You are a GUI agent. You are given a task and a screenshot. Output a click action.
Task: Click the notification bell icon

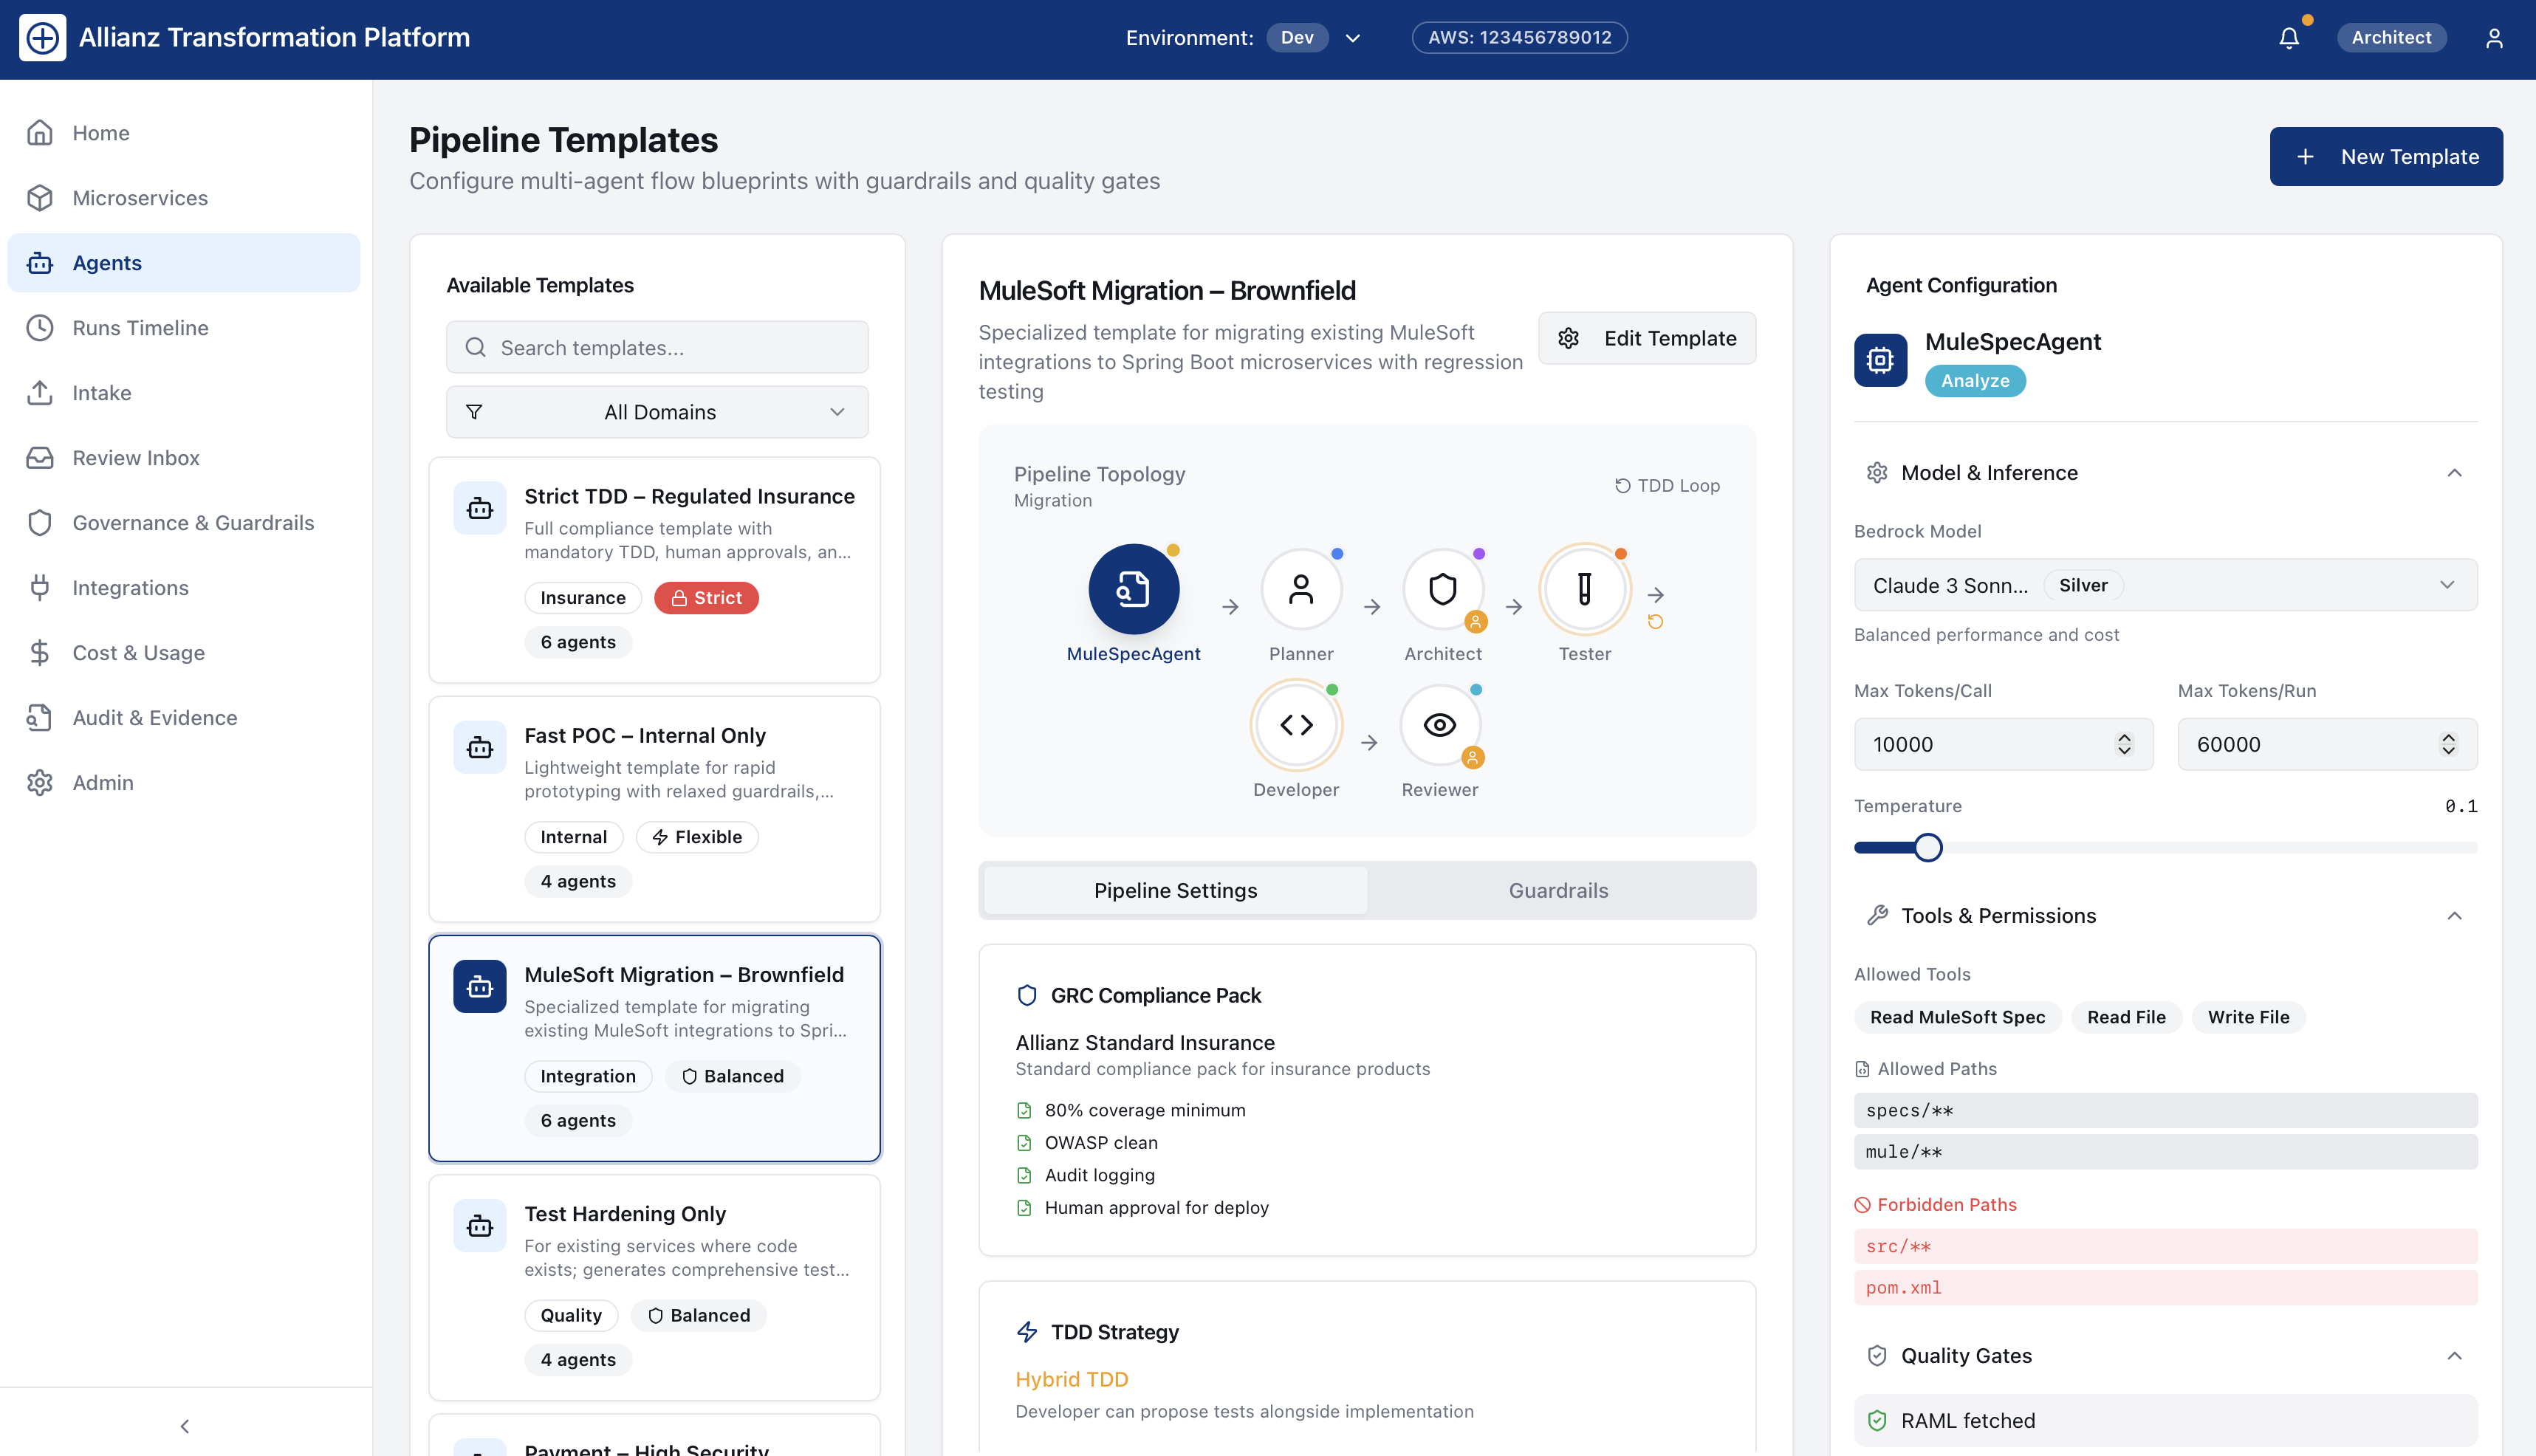[2288, 38]
